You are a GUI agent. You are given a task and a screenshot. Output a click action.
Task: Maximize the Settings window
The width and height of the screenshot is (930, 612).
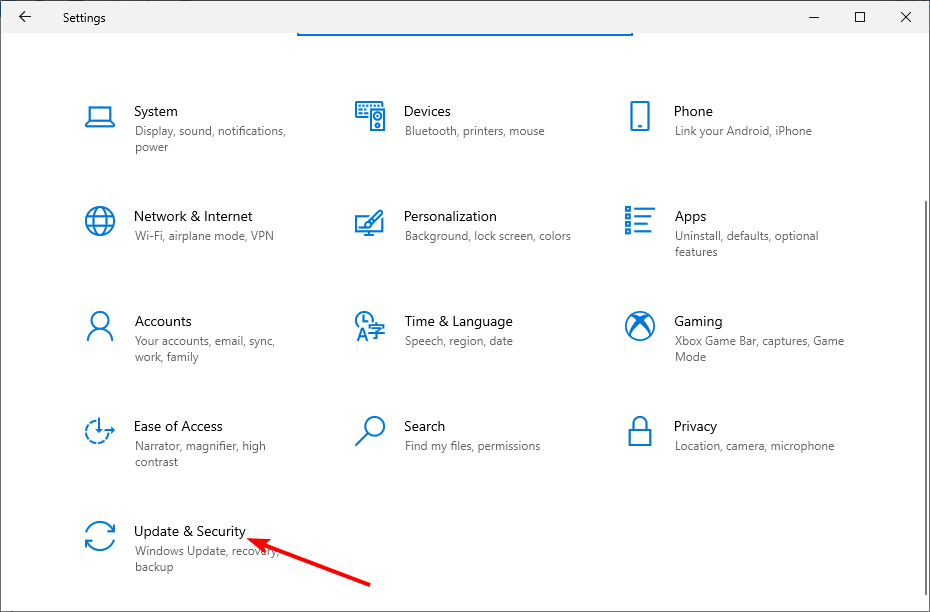(860, 17)
